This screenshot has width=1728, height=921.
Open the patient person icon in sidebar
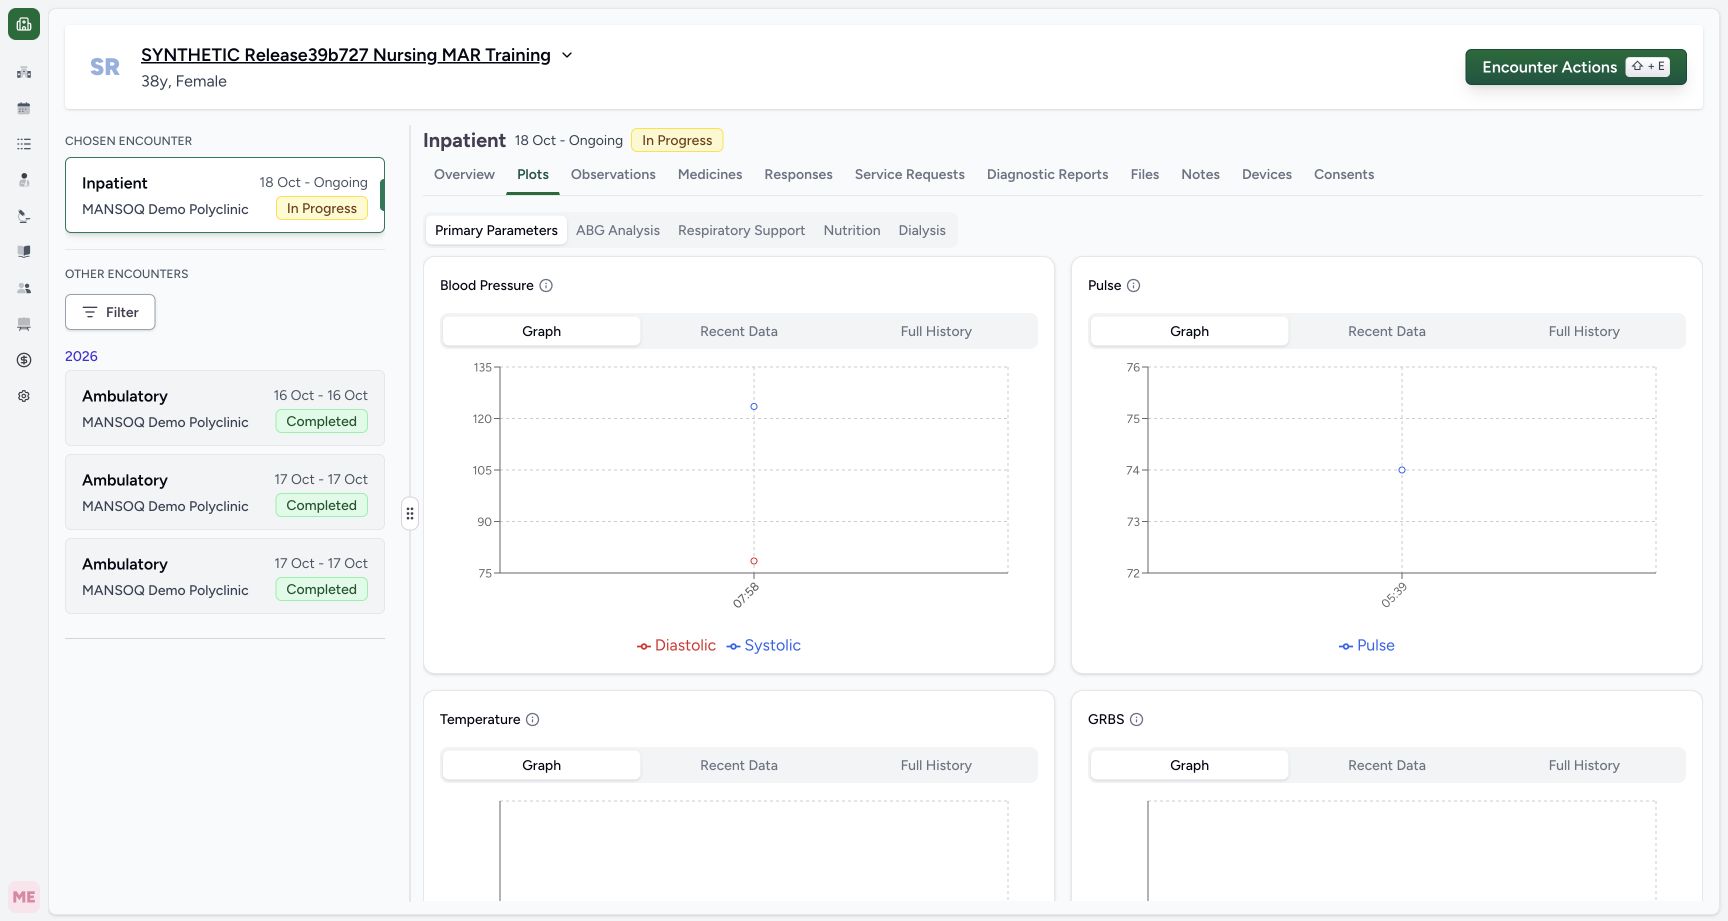tap(24, 180)
